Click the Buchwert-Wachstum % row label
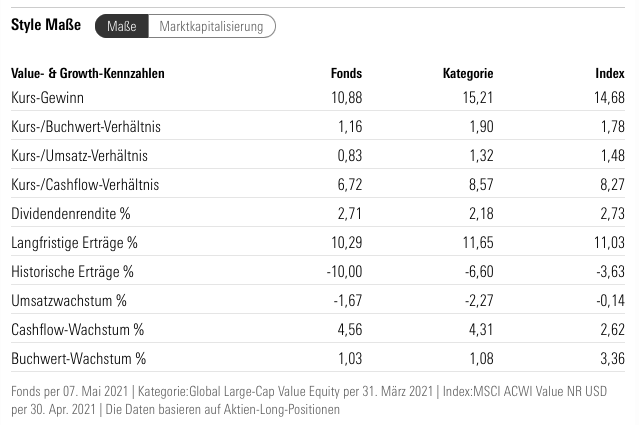639x425 pixels. pos(79,358)
